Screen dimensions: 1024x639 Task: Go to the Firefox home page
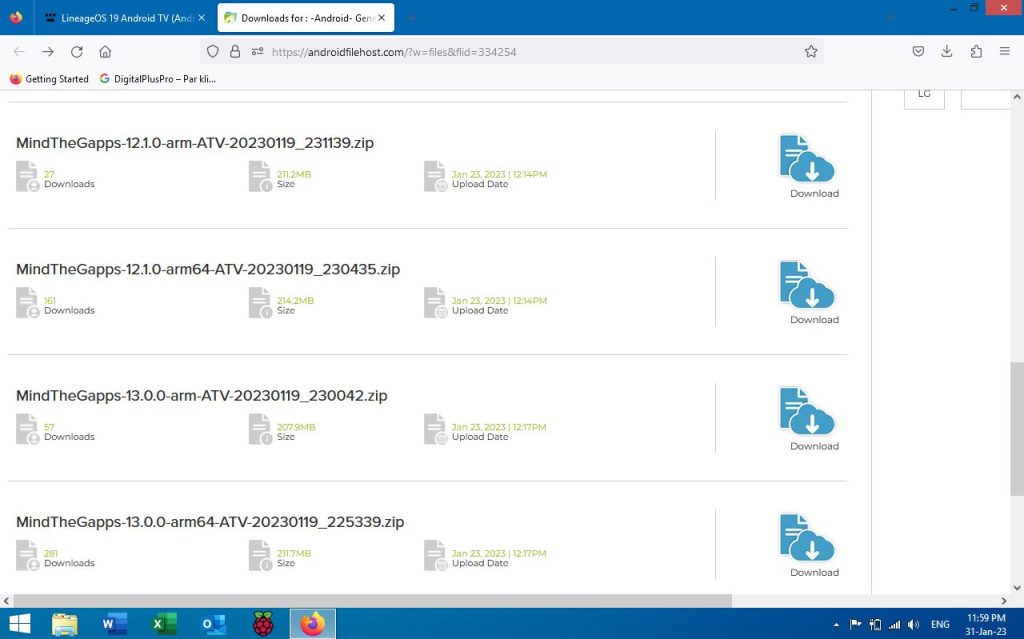click(105, 52)
